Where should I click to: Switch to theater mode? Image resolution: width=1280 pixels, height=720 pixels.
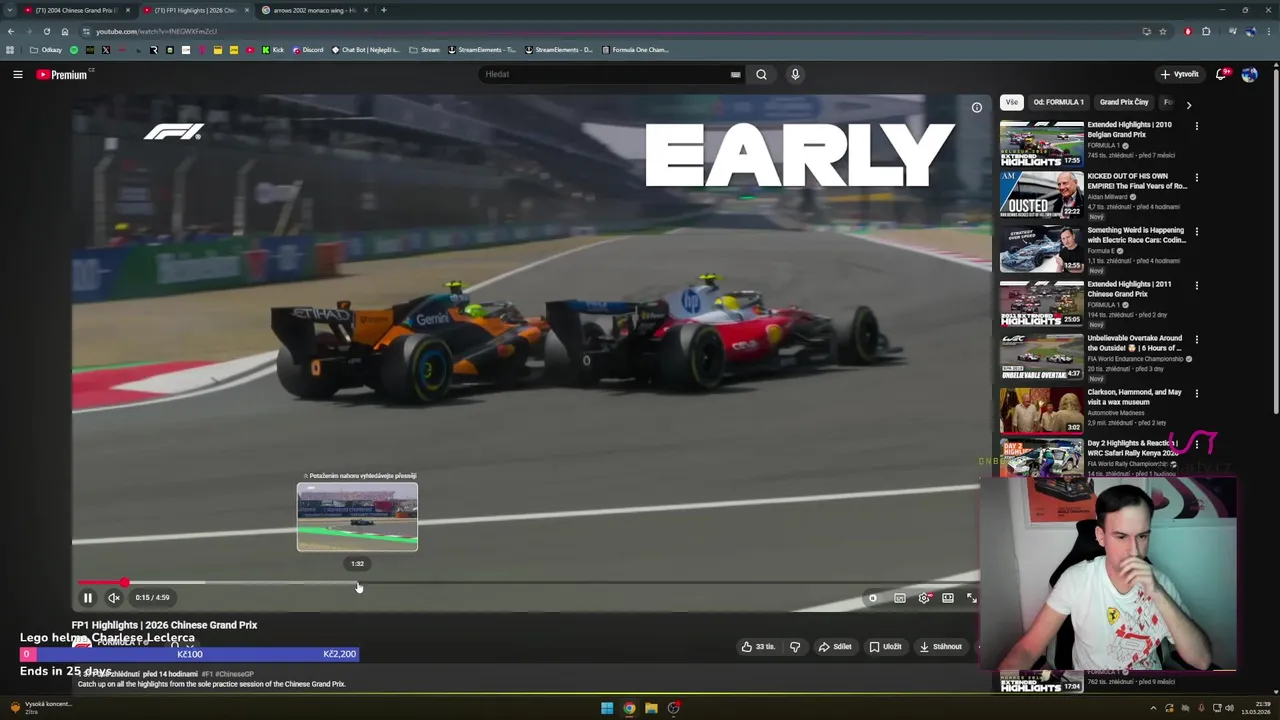[x=948, y=598]
